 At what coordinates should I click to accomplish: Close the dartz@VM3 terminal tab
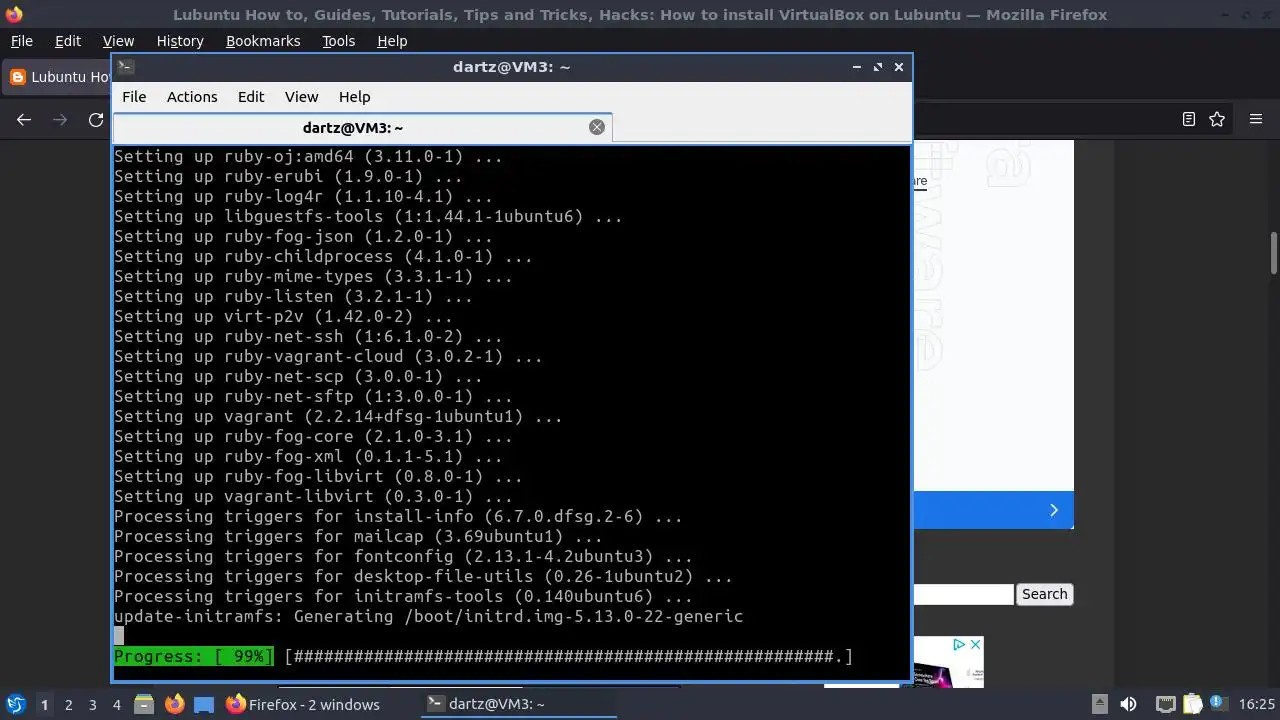click(597, 127)
